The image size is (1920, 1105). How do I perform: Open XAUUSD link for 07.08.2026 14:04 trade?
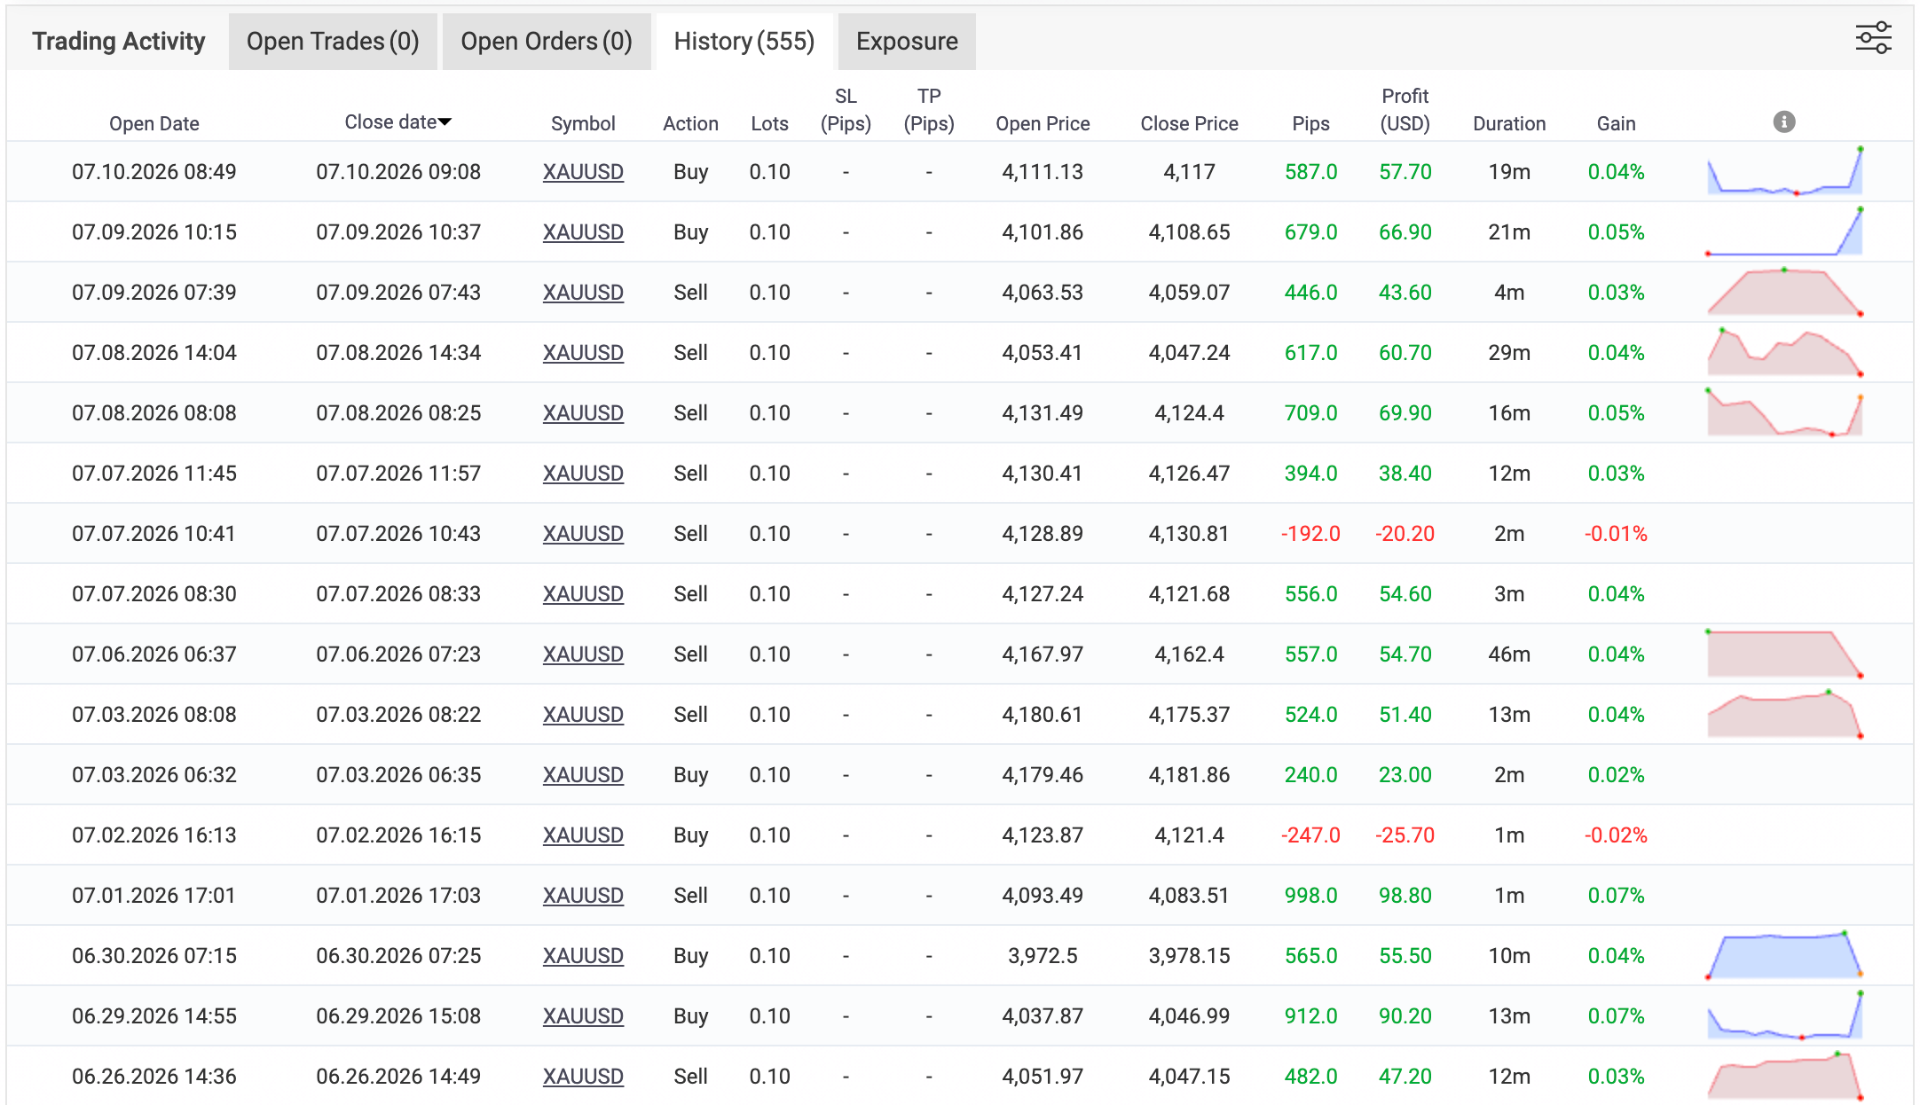point(583,353)
